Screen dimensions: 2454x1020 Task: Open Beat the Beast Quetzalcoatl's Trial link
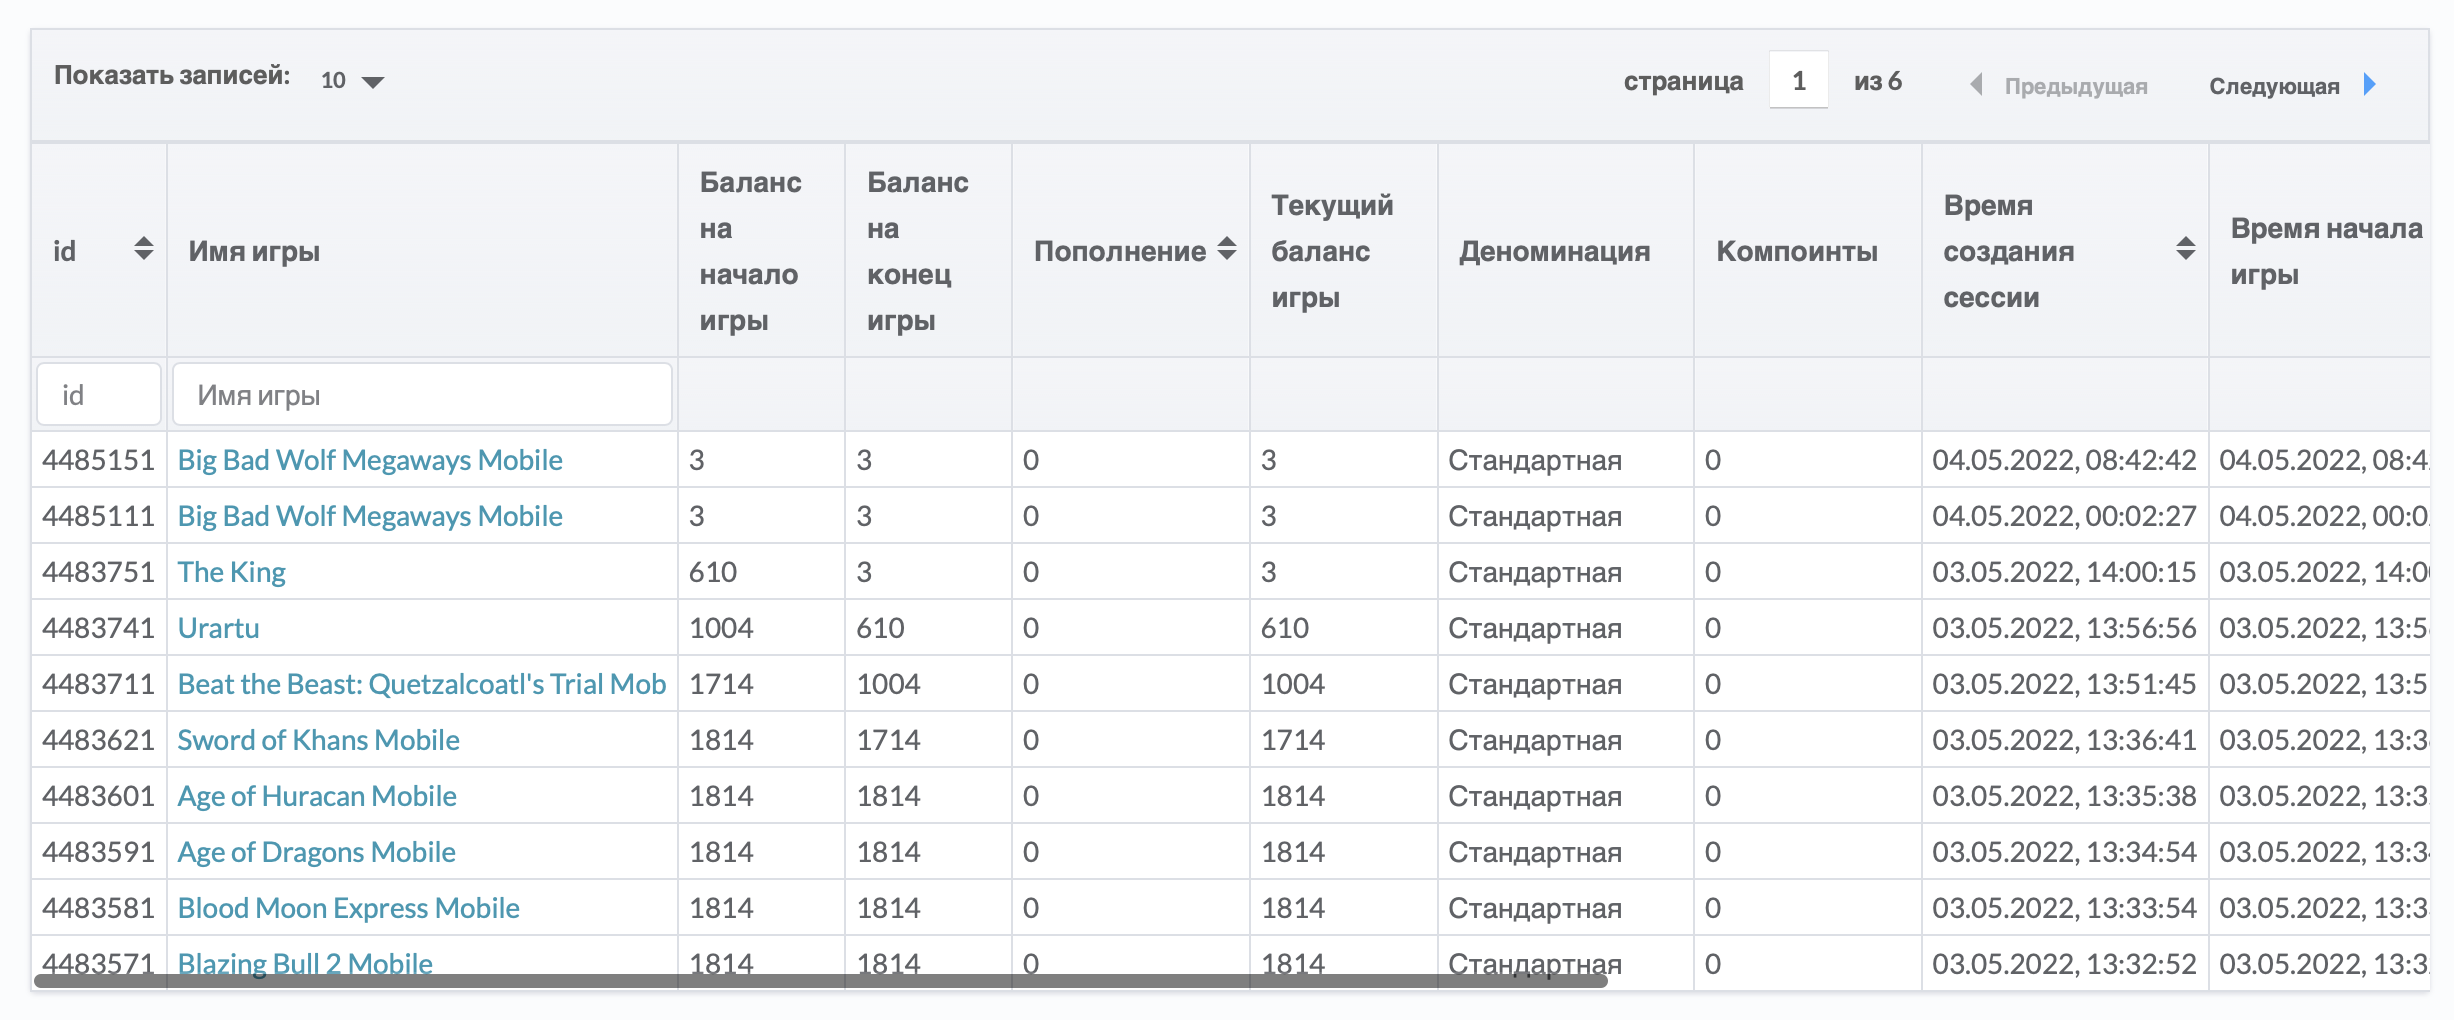421,684
